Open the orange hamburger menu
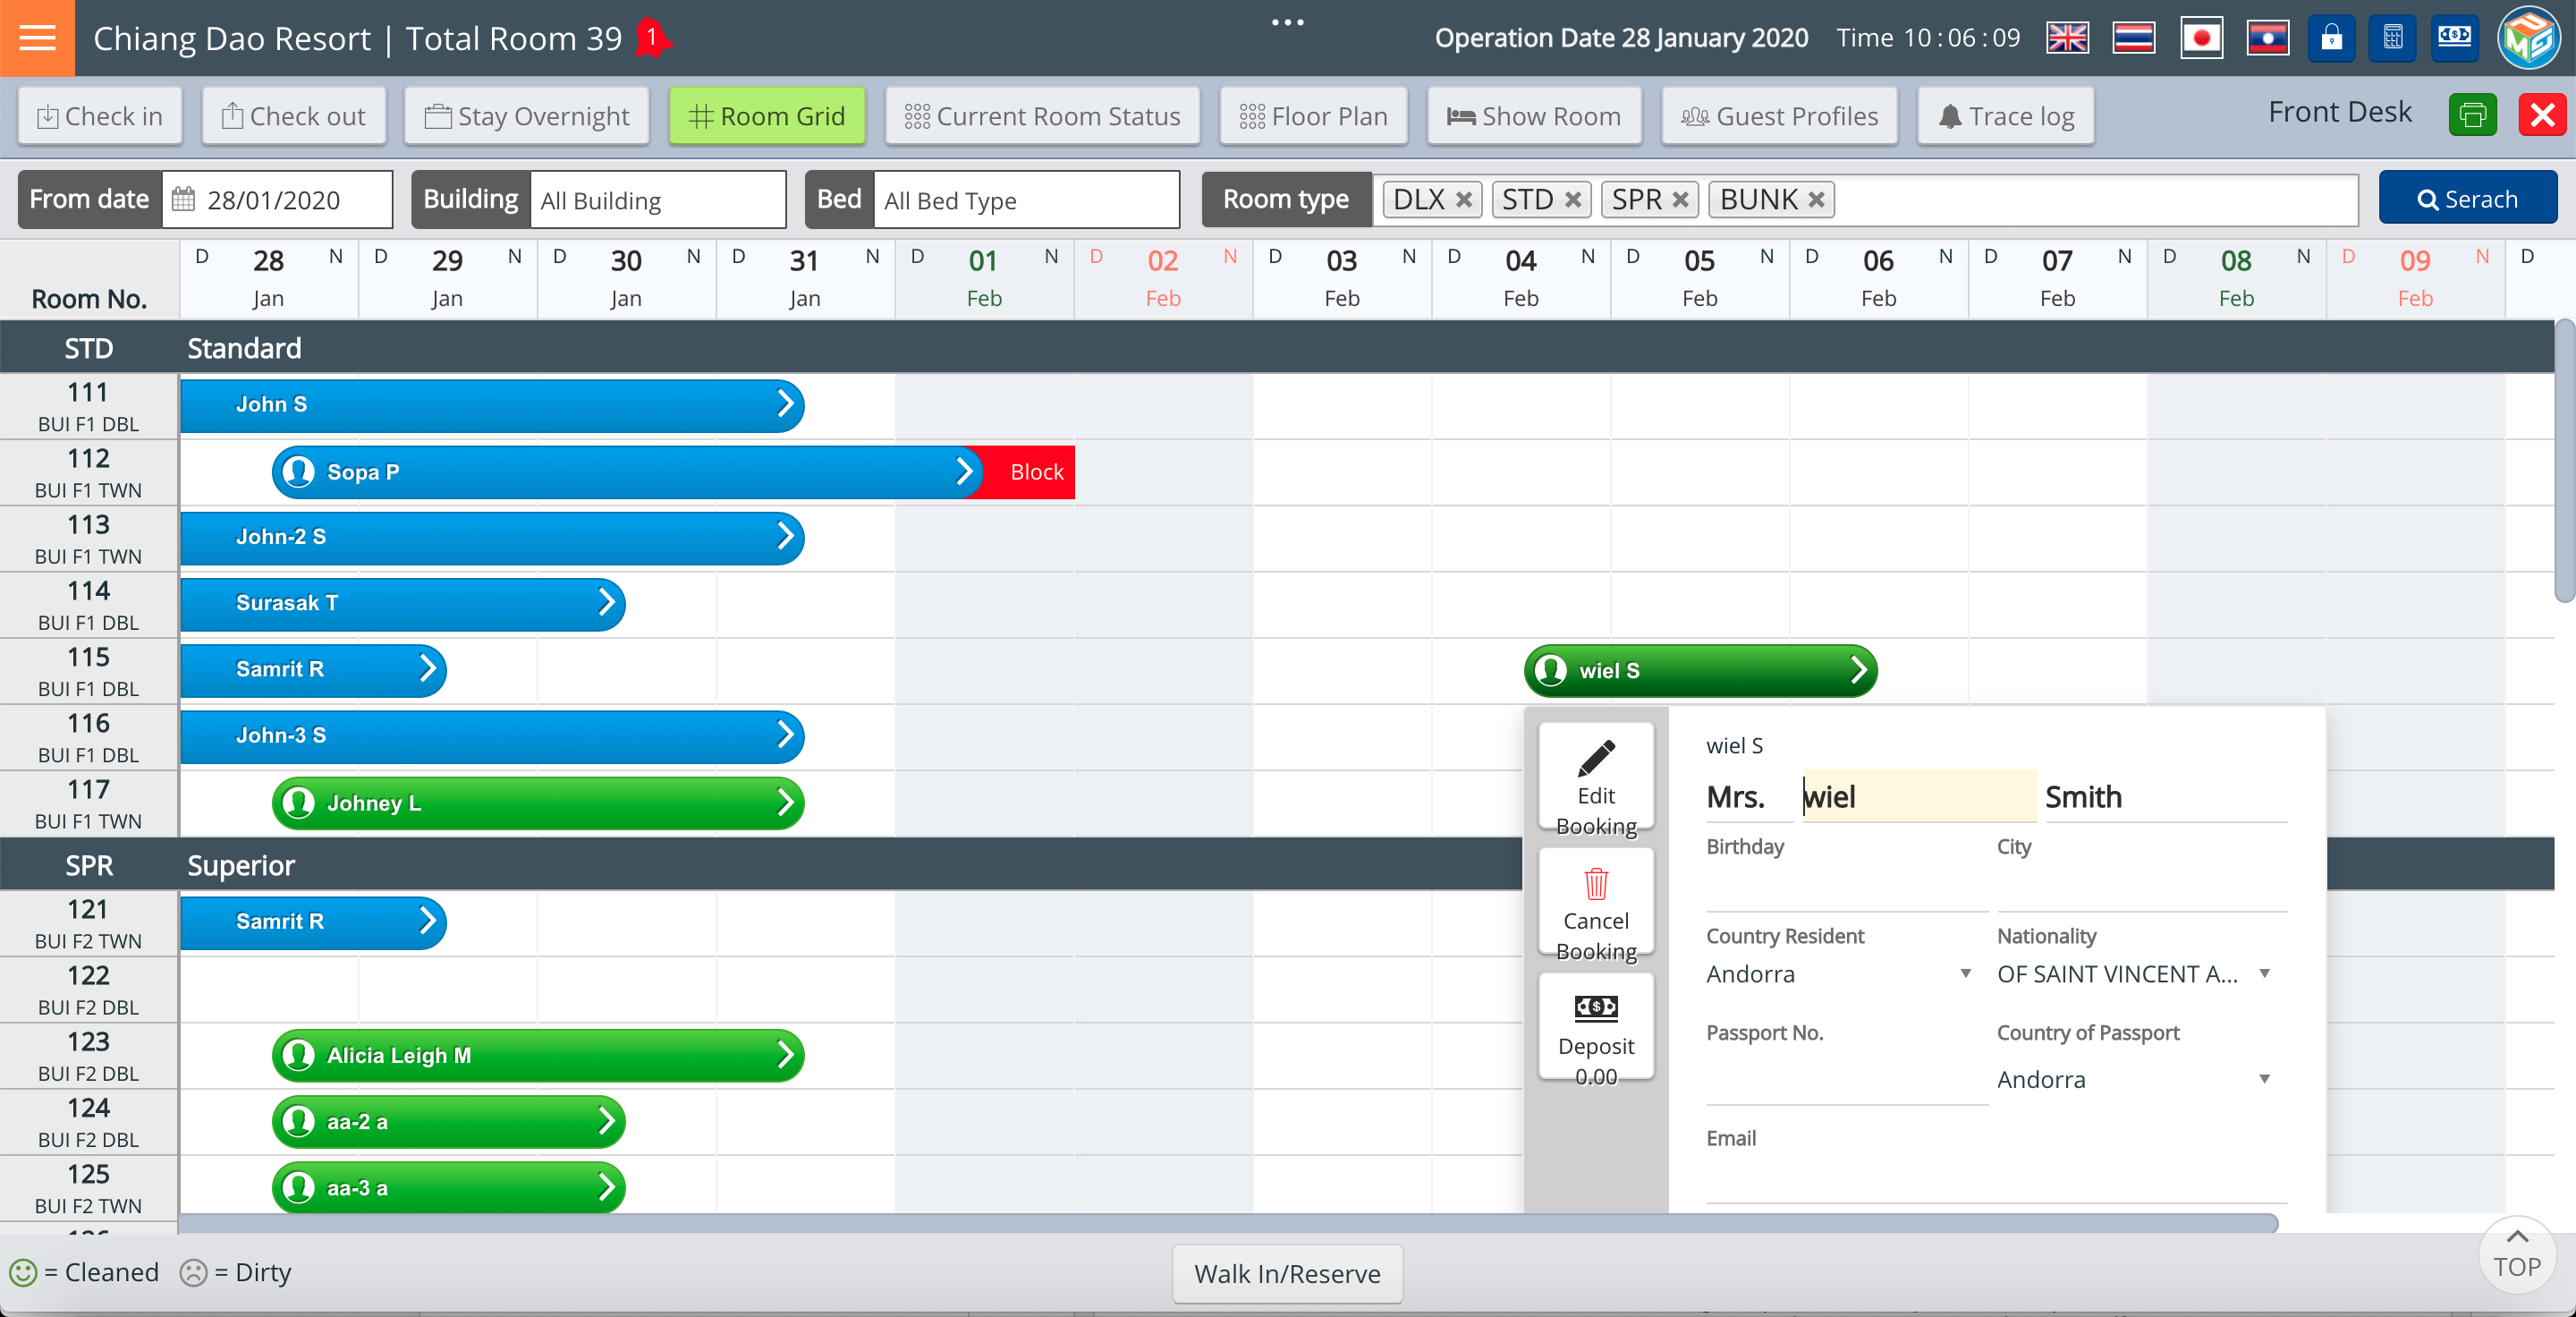Screen dimensions: 2576x1317 click(x=37, y=38)
